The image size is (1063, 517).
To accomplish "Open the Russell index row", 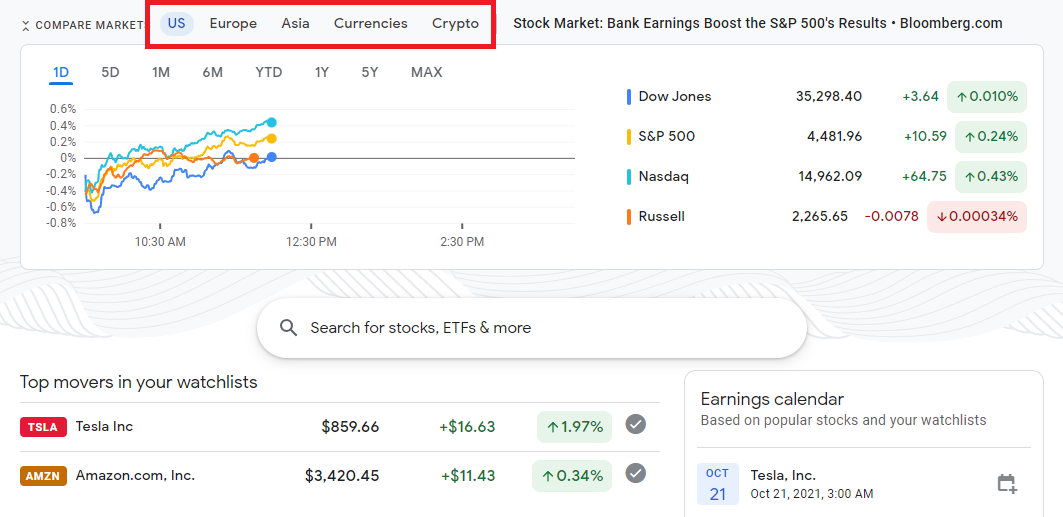I will (x=826, y=217).
